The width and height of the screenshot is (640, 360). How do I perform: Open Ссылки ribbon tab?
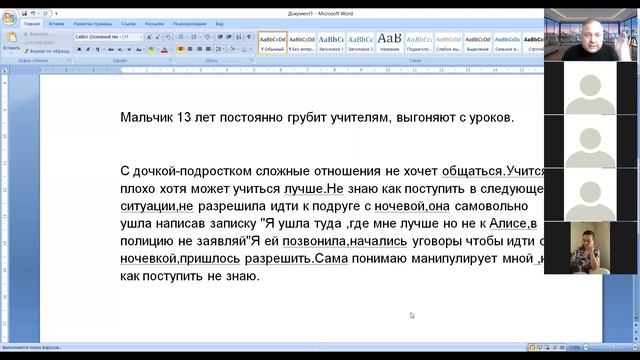click(x=129, y=24)
